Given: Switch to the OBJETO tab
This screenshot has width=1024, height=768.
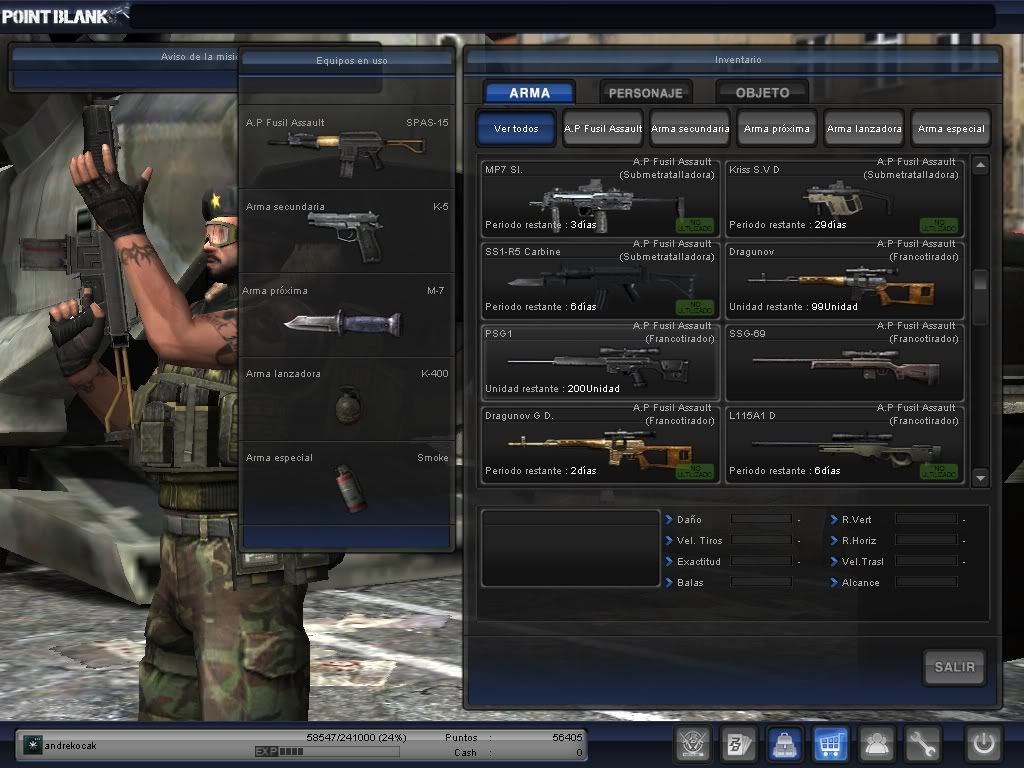Looking at the screenshot, I should pos(762,93).
